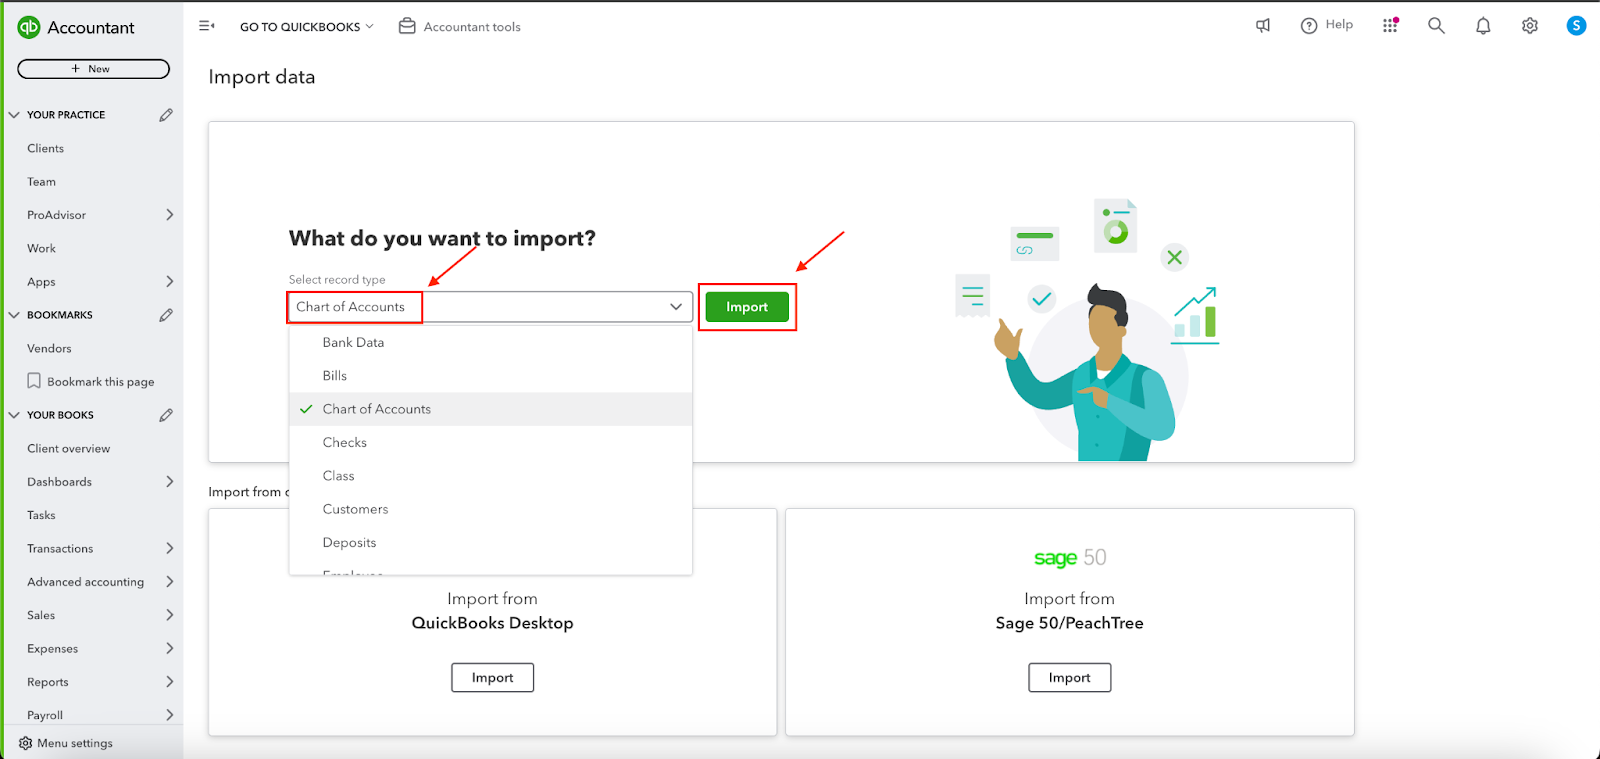Open Tasks in the sidebar

coord(42,515)
